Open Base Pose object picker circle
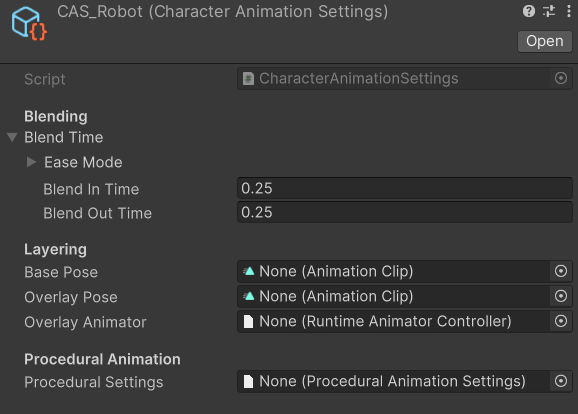The image size is (578, 414). pyautogui.click(x=561, y=271)
